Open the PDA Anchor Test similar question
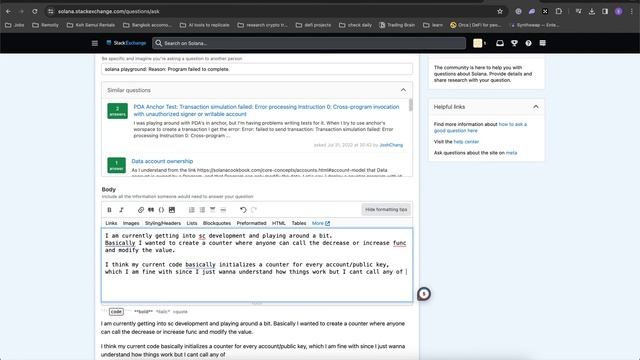Screen dimensions: 640x360 (x=266, y=111)
